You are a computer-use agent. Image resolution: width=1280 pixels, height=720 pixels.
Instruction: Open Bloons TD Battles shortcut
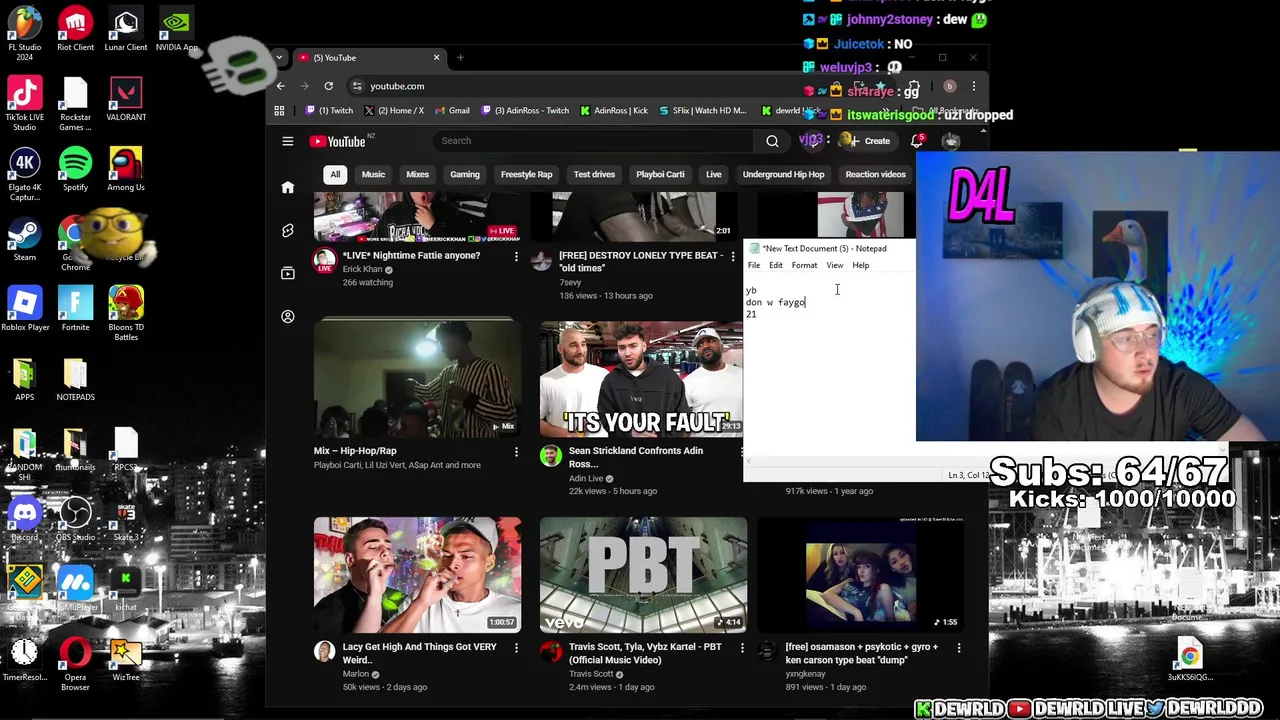point(125,314)
